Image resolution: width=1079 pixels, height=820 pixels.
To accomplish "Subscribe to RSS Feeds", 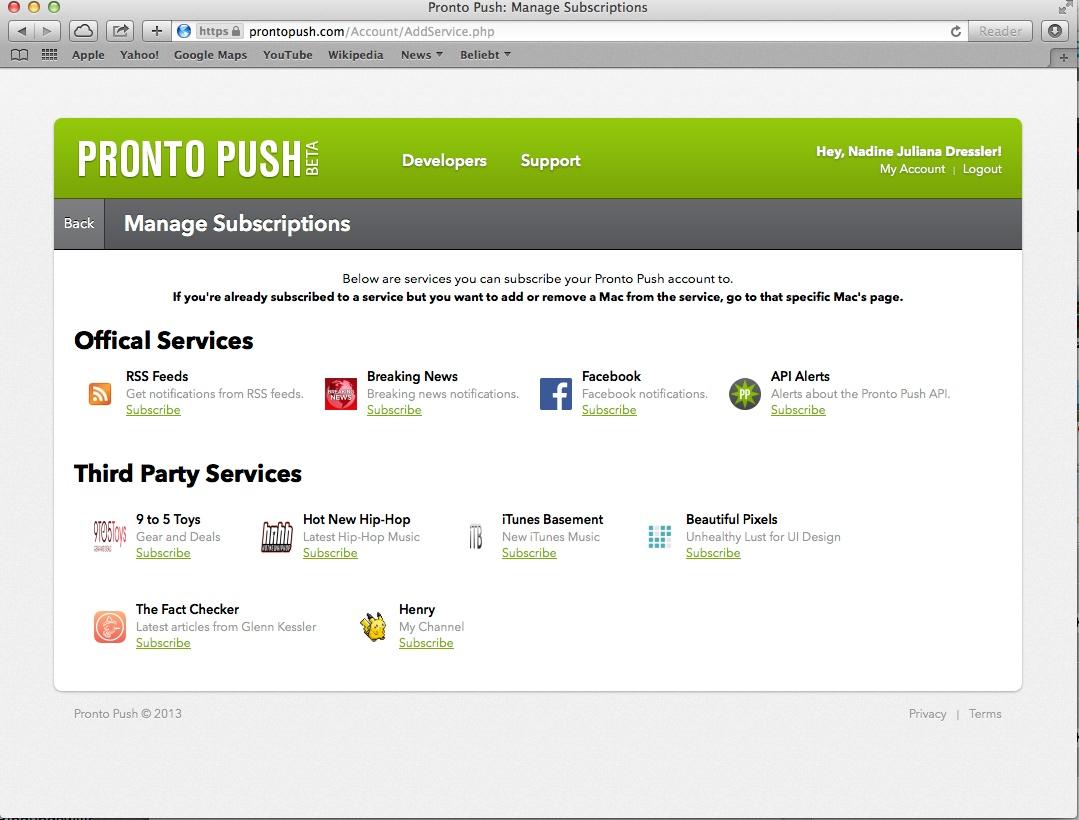I will [153, 410].
